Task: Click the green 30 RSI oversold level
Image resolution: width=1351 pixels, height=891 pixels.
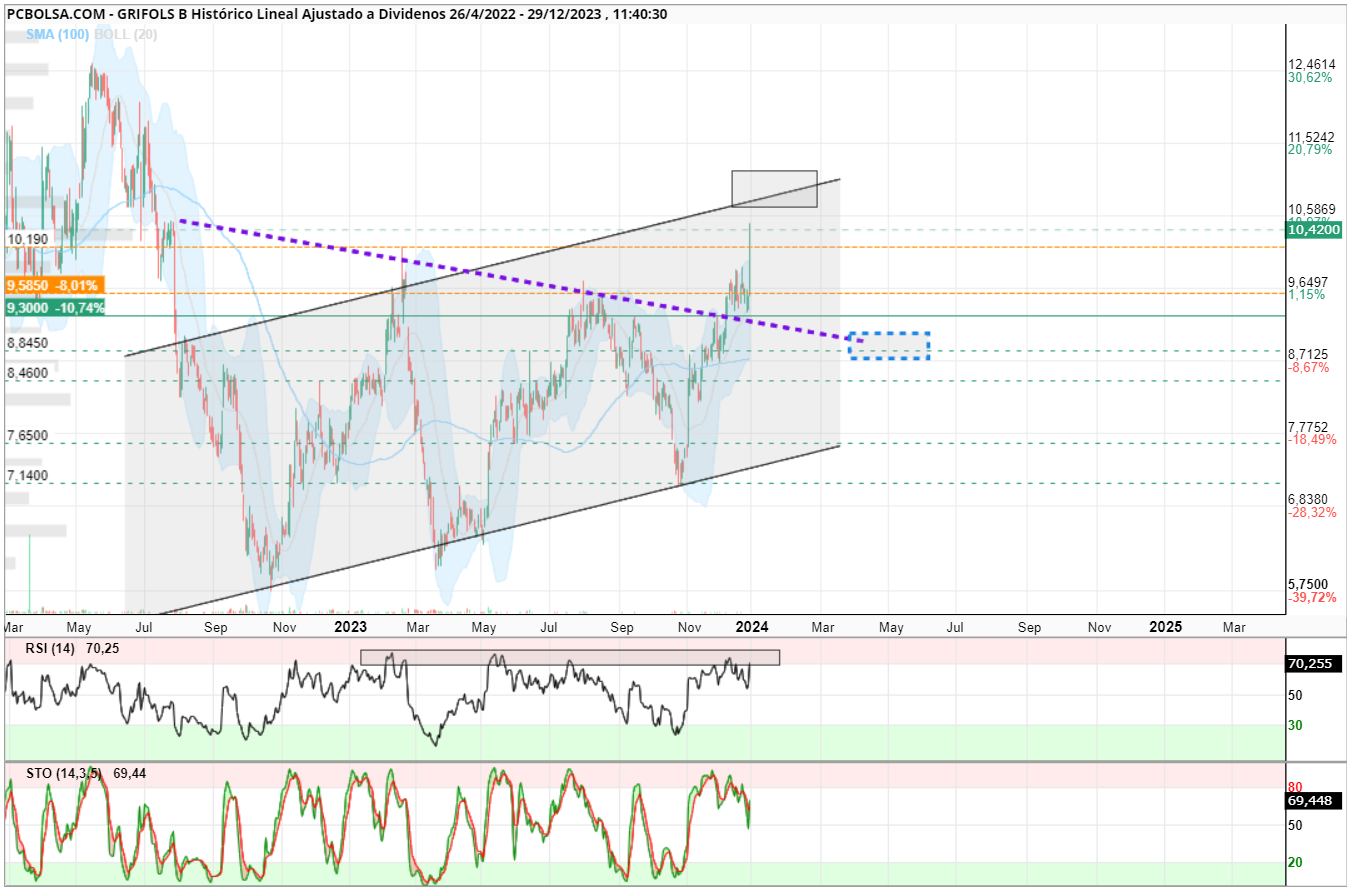Action: [1294, 725]
